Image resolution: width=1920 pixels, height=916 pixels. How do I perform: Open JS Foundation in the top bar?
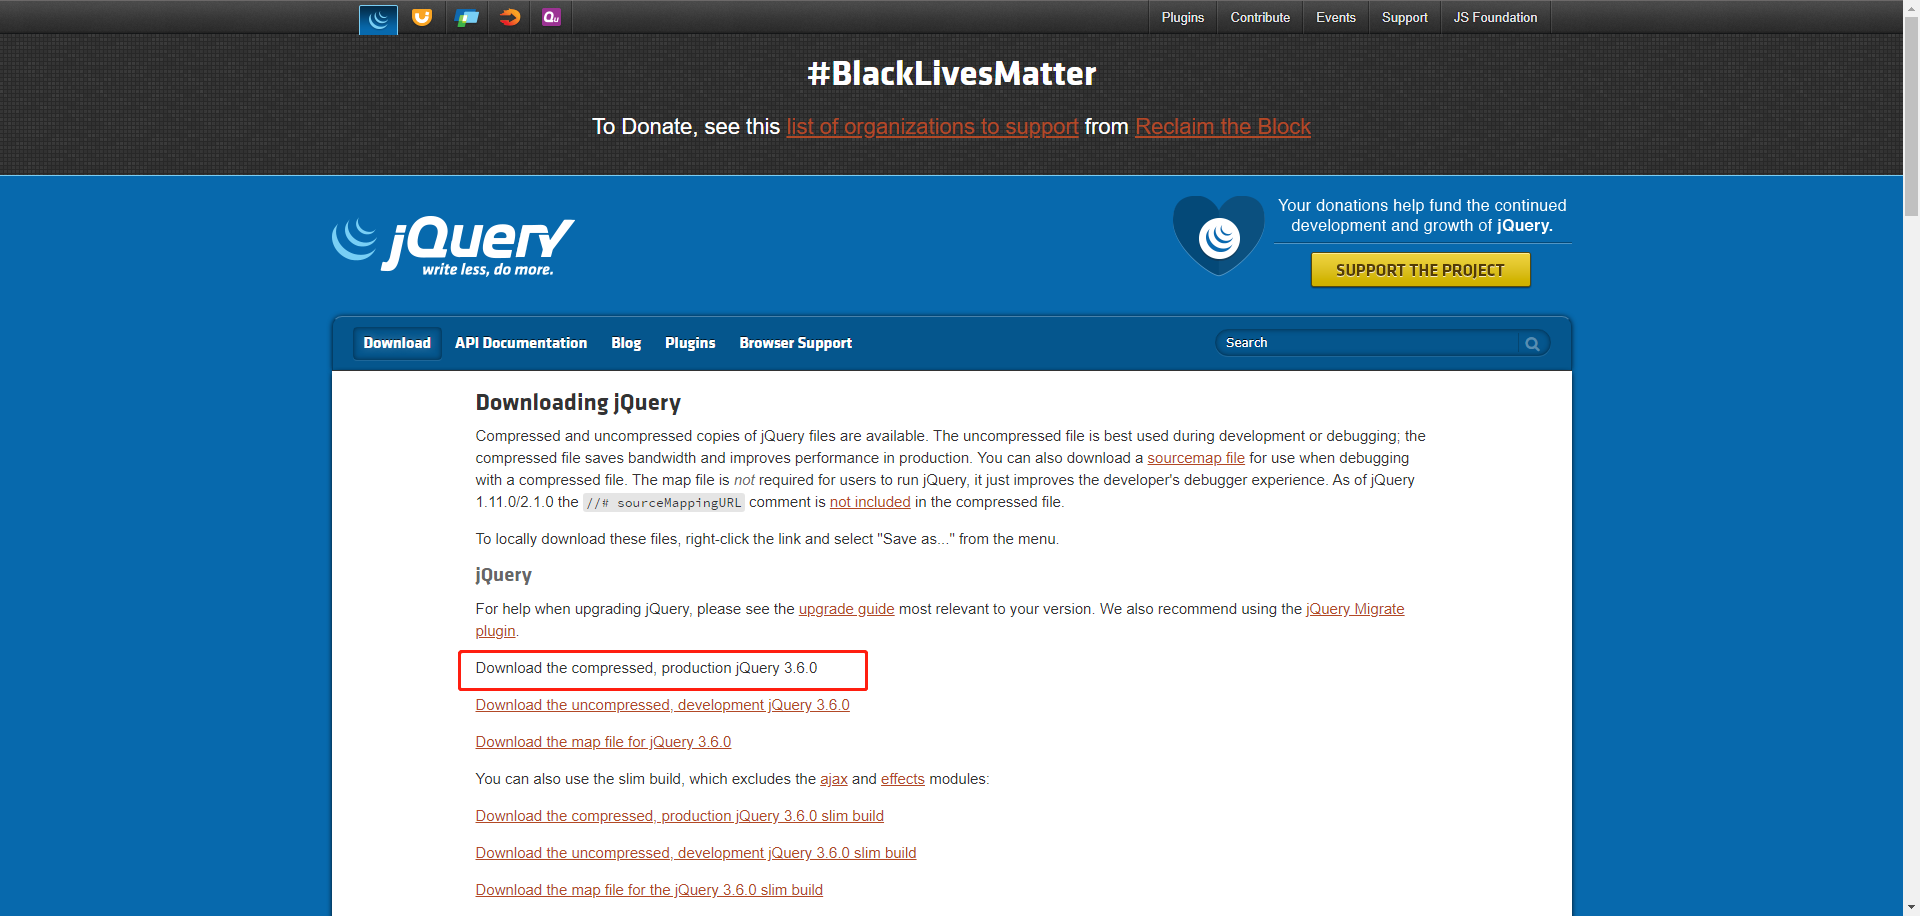[1496, 17]
